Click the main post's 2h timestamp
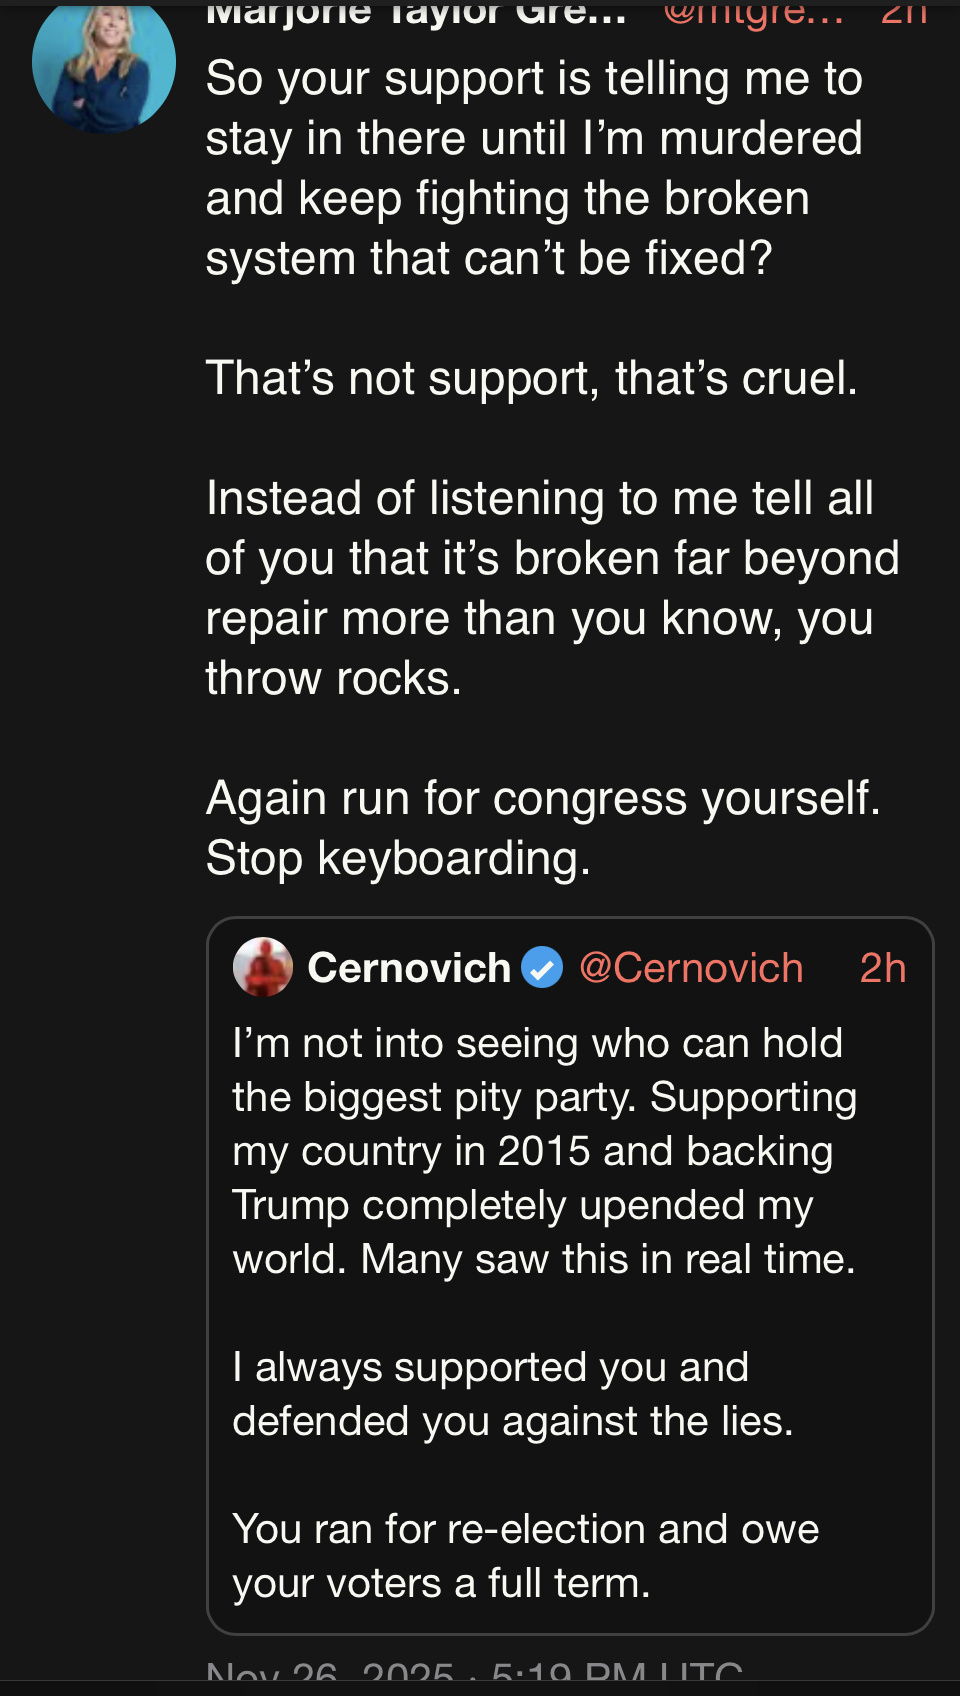Viewport: 960px width, 1696px height. pos(903,12)
